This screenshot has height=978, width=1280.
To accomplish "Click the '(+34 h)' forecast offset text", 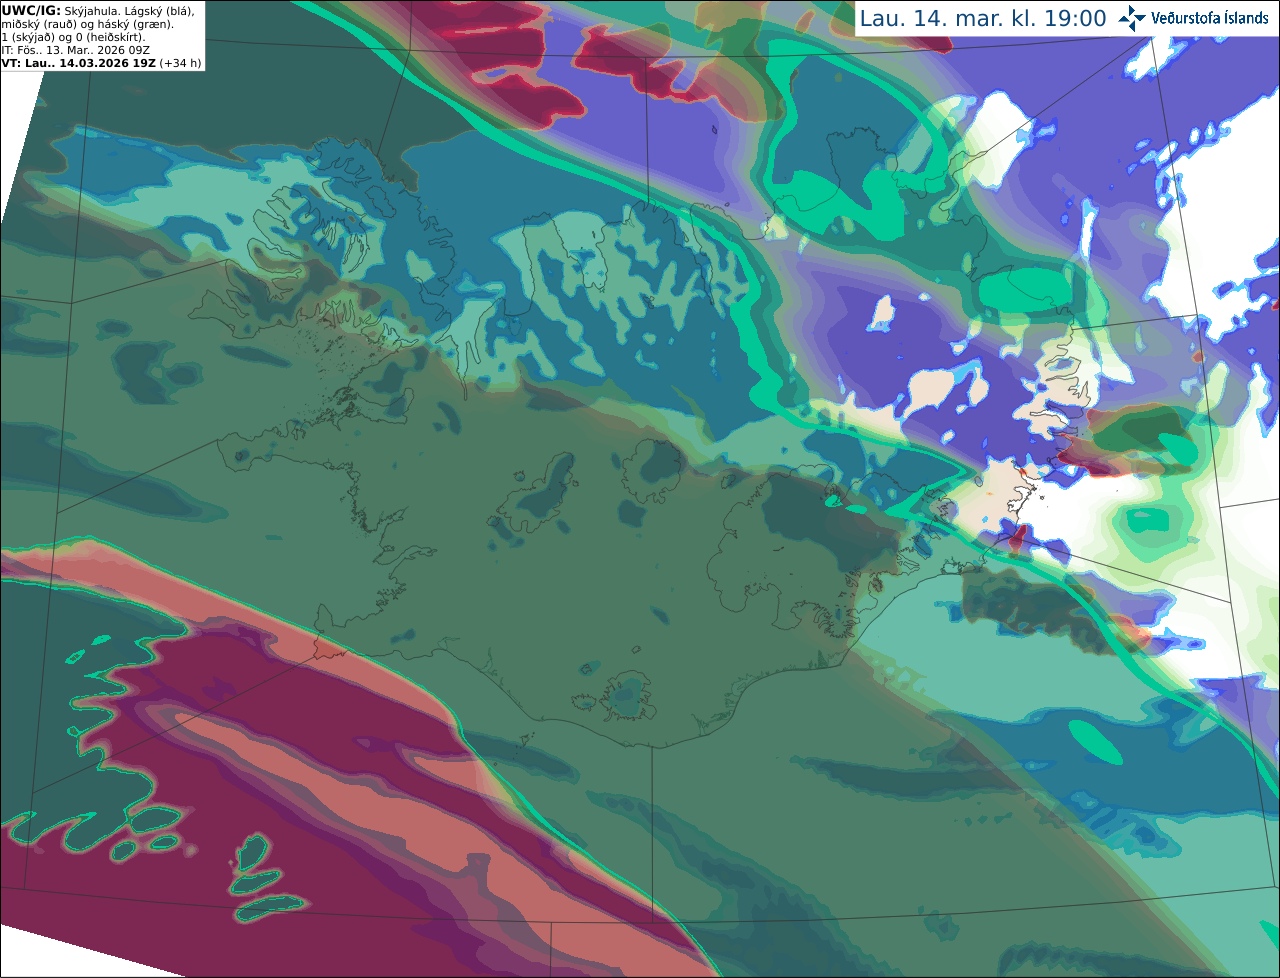I will (x=181, y=62).
